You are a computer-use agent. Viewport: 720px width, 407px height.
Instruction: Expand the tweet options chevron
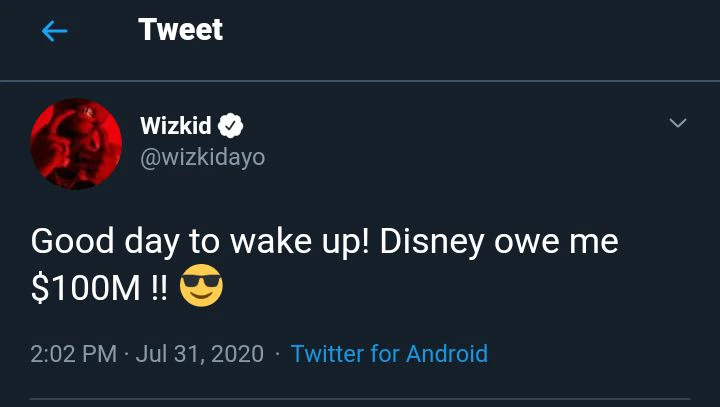tap(677, 124)
